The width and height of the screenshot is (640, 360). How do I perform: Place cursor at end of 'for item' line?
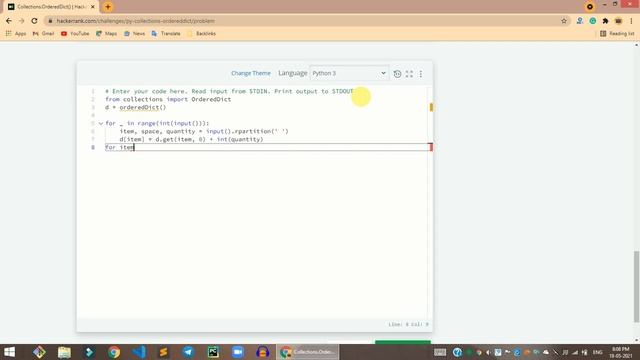pyautogui.click(x=134, y=147)
